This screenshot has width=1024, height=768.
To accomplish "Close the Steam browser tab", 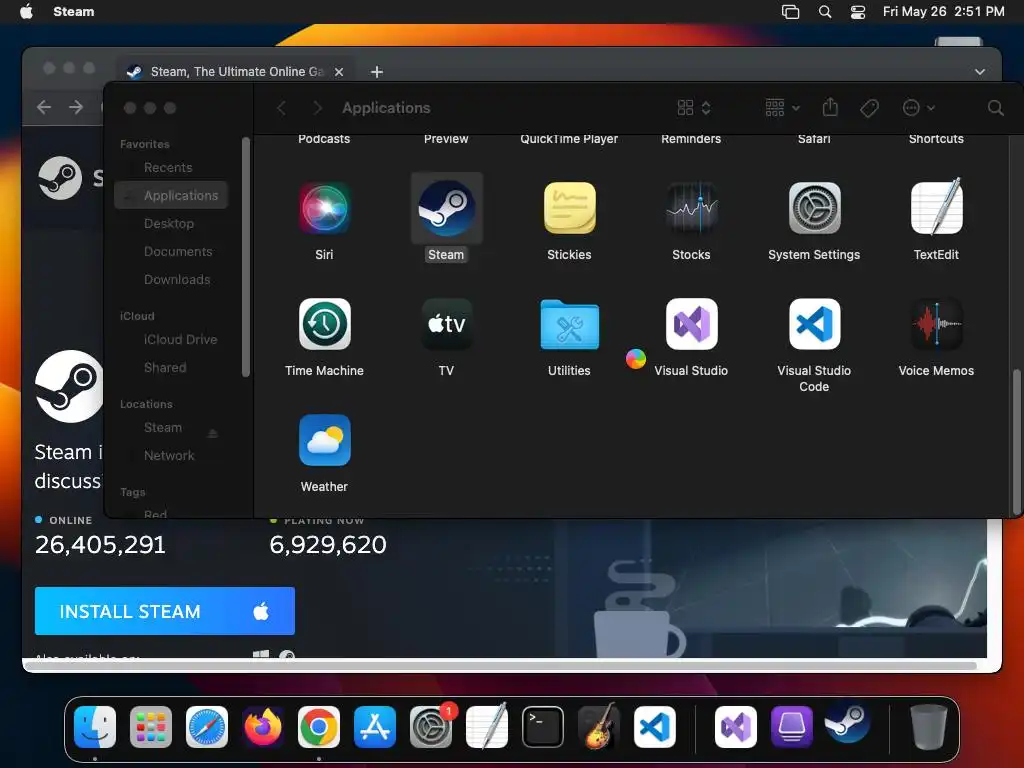I will tap(339, 72).
